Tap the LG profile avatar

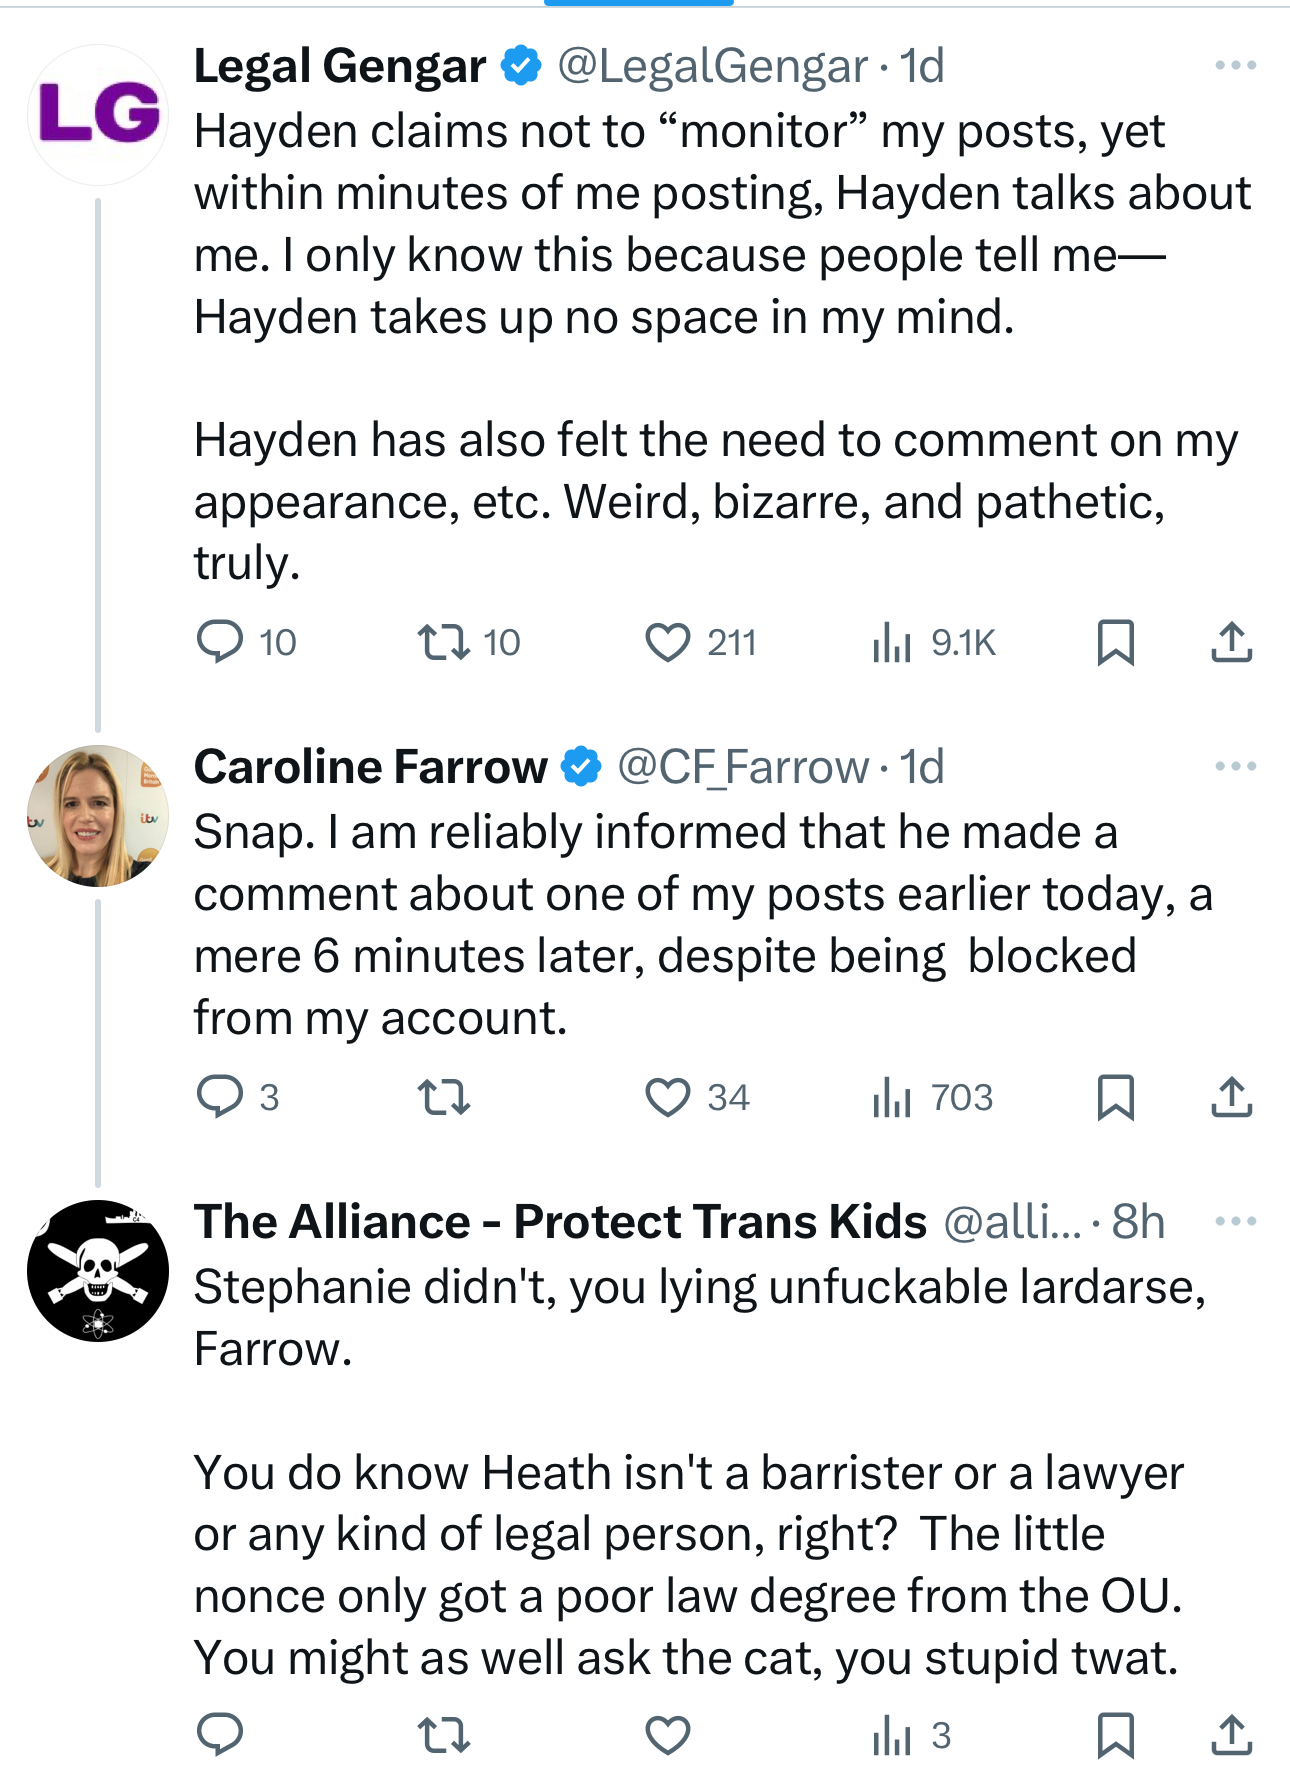click(98, 114)
